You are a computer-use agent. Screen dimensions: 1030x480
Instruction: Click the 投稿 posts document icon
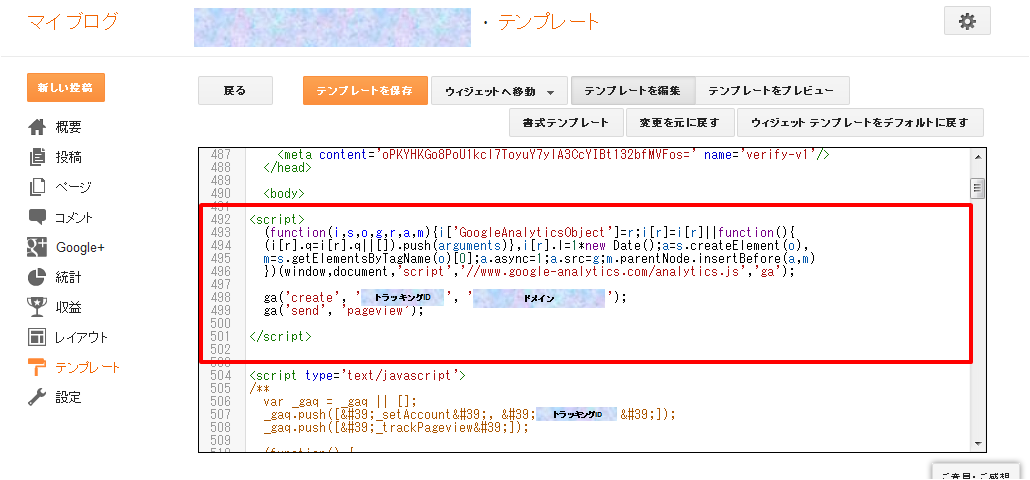[x=37, y=157]
